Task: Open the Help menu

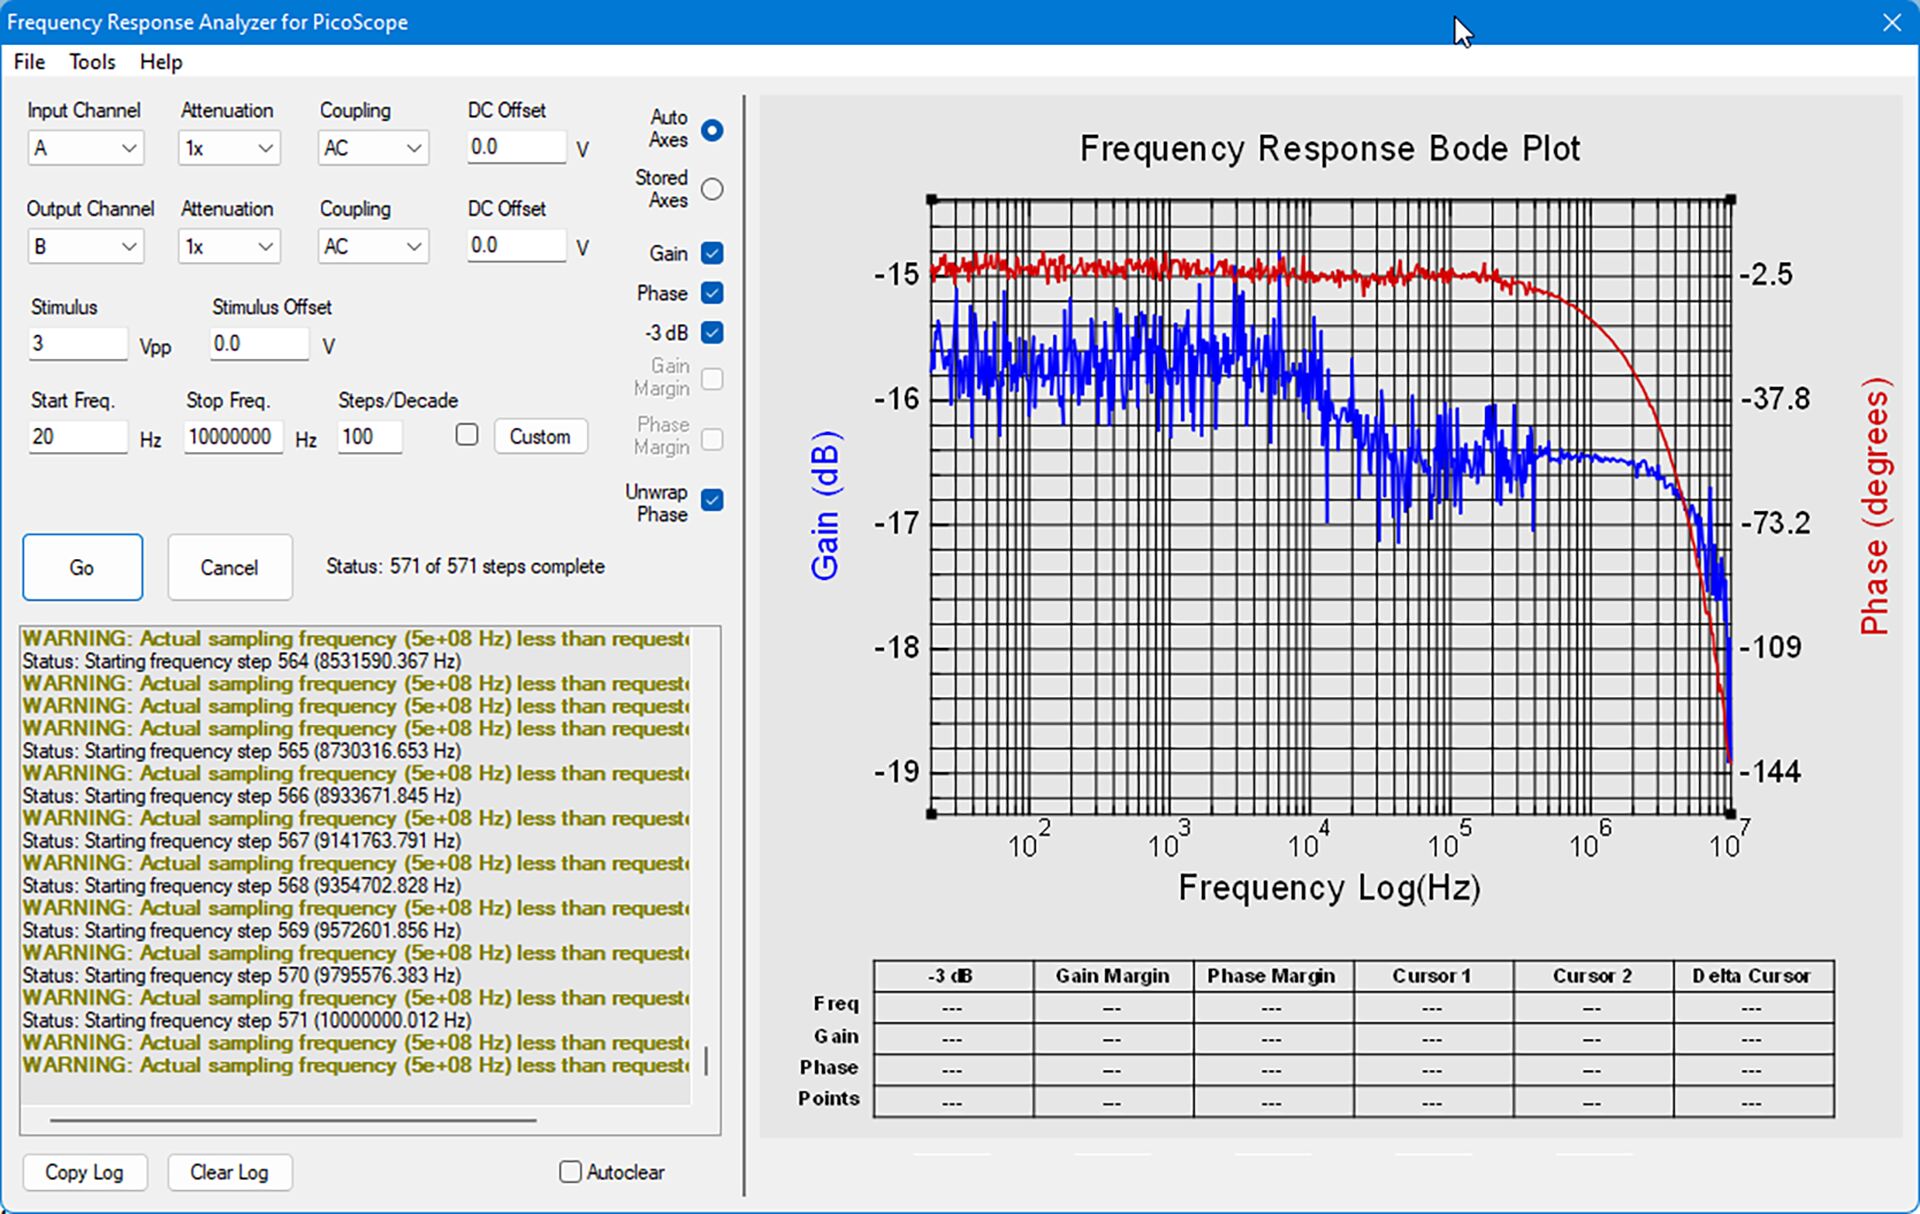Action: (x=161, y=62)
